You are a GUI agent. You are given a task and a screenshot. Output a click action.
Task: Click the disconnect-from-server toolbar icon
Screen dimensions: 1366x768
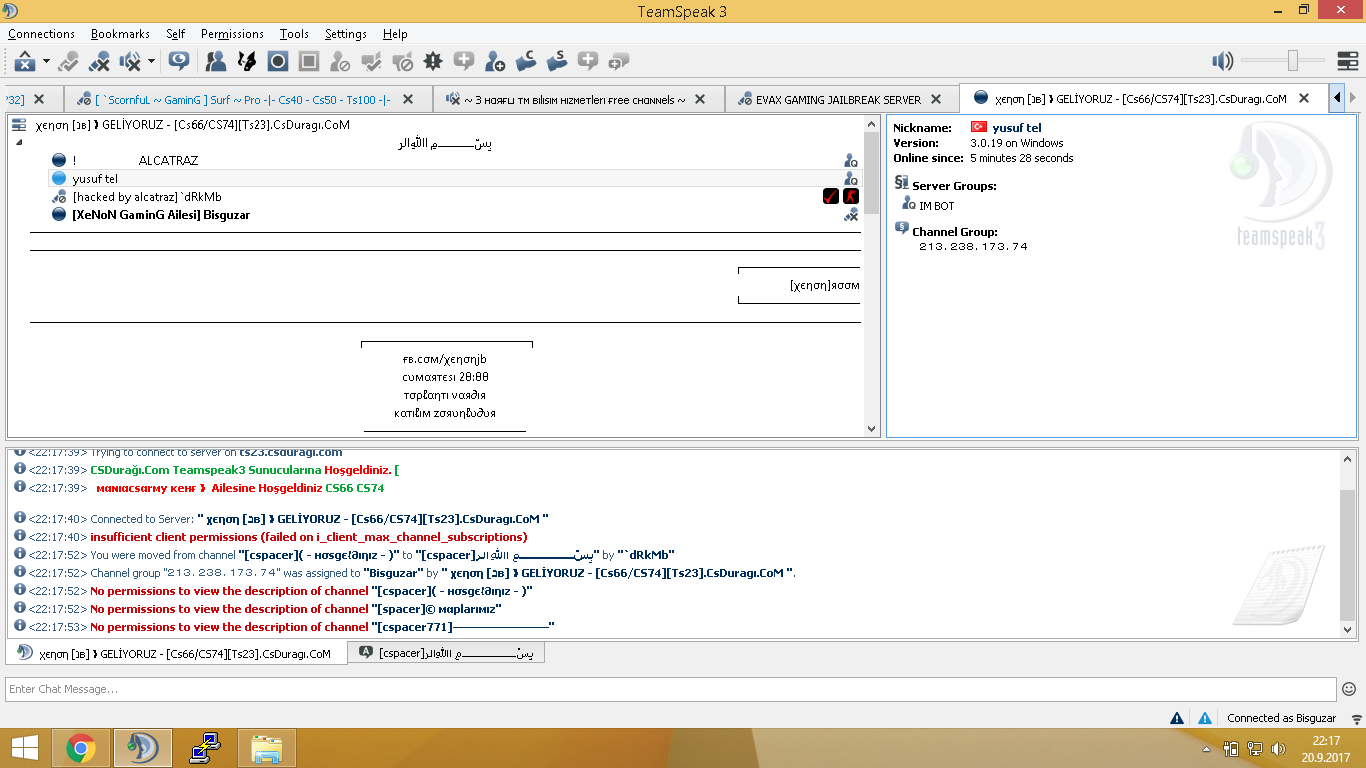(25, 61)
